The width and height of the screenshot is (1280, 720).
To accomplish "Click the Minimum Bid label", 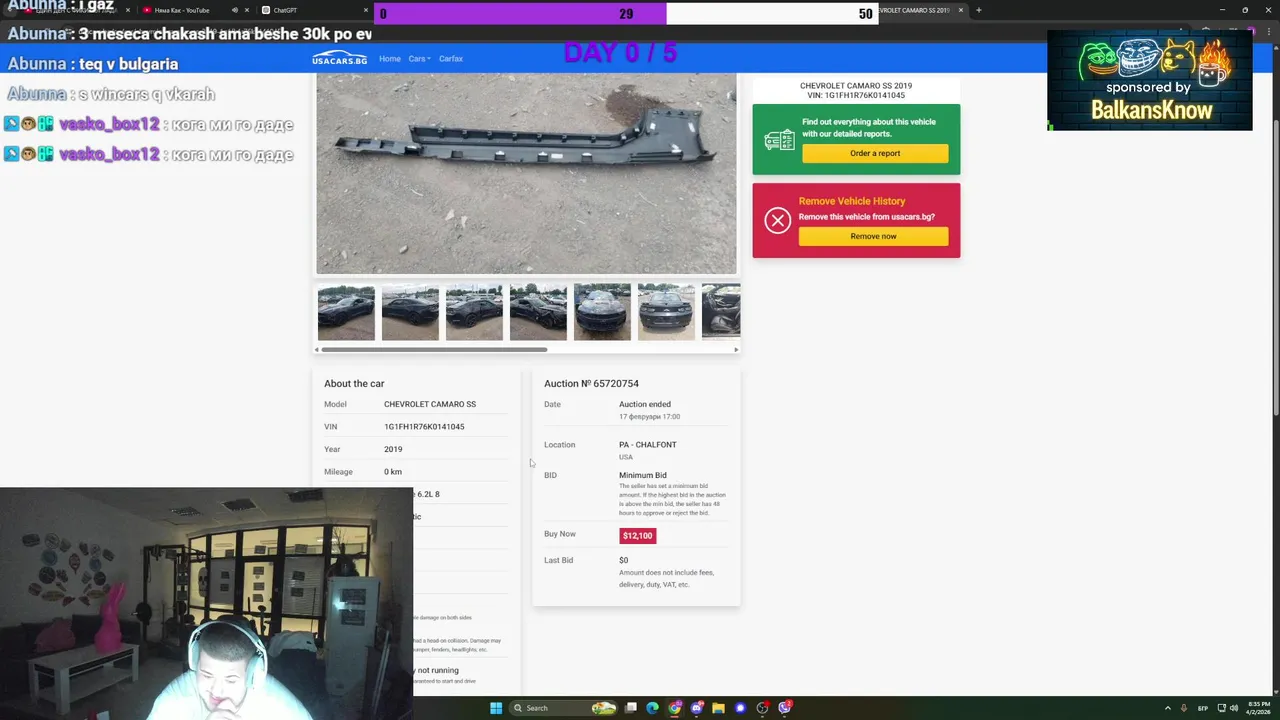I will [x=642, y=475].
